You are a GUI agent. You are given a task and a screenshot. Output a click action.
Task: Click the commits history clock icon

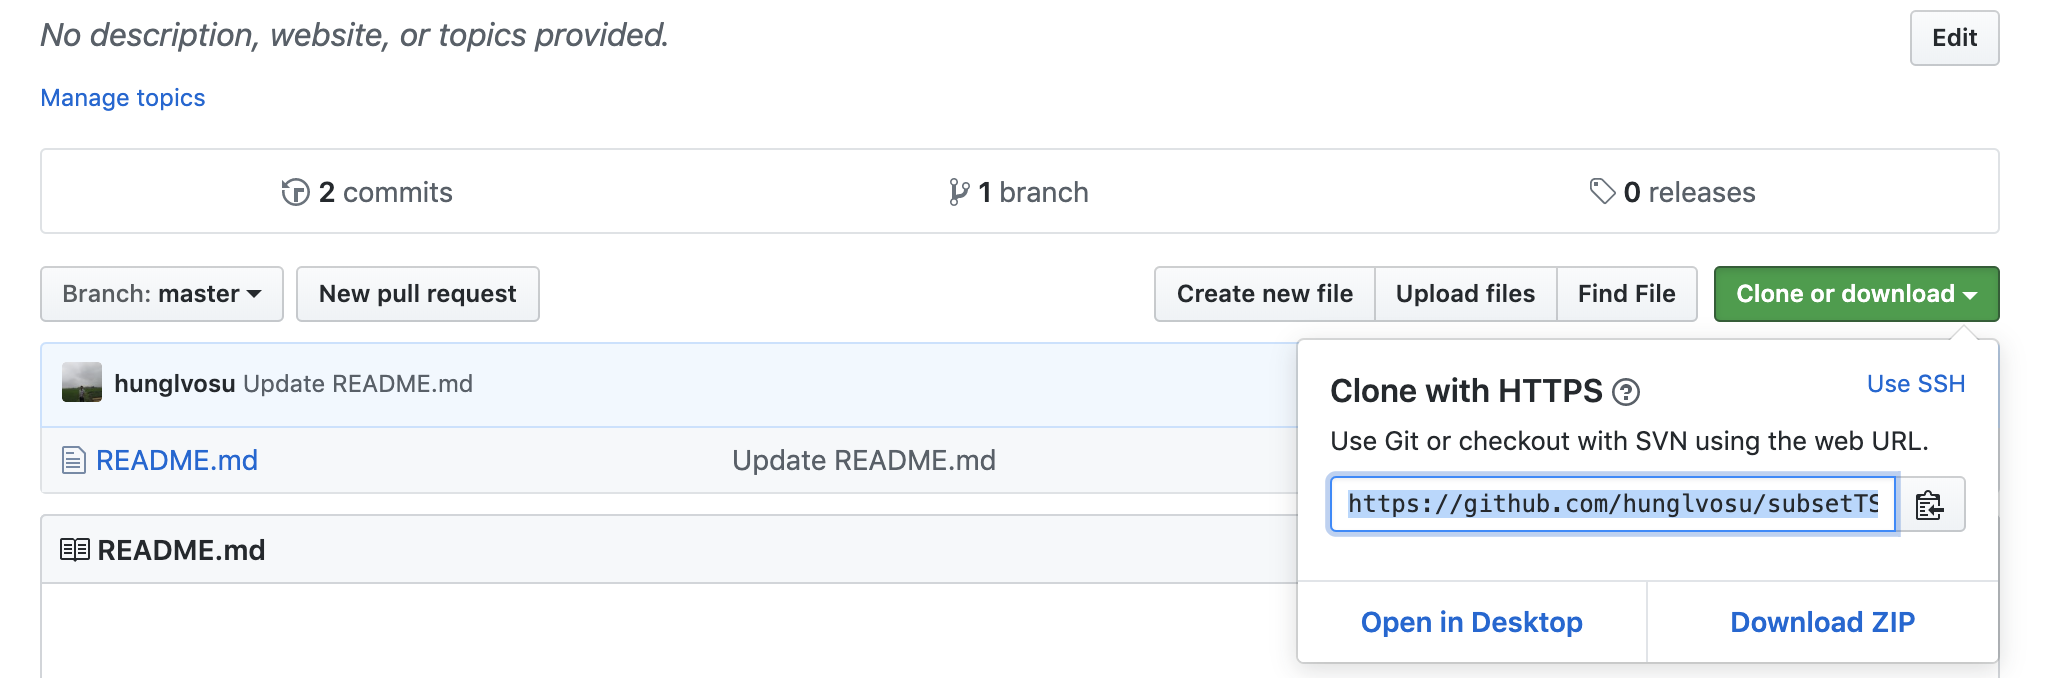(295, 192)
